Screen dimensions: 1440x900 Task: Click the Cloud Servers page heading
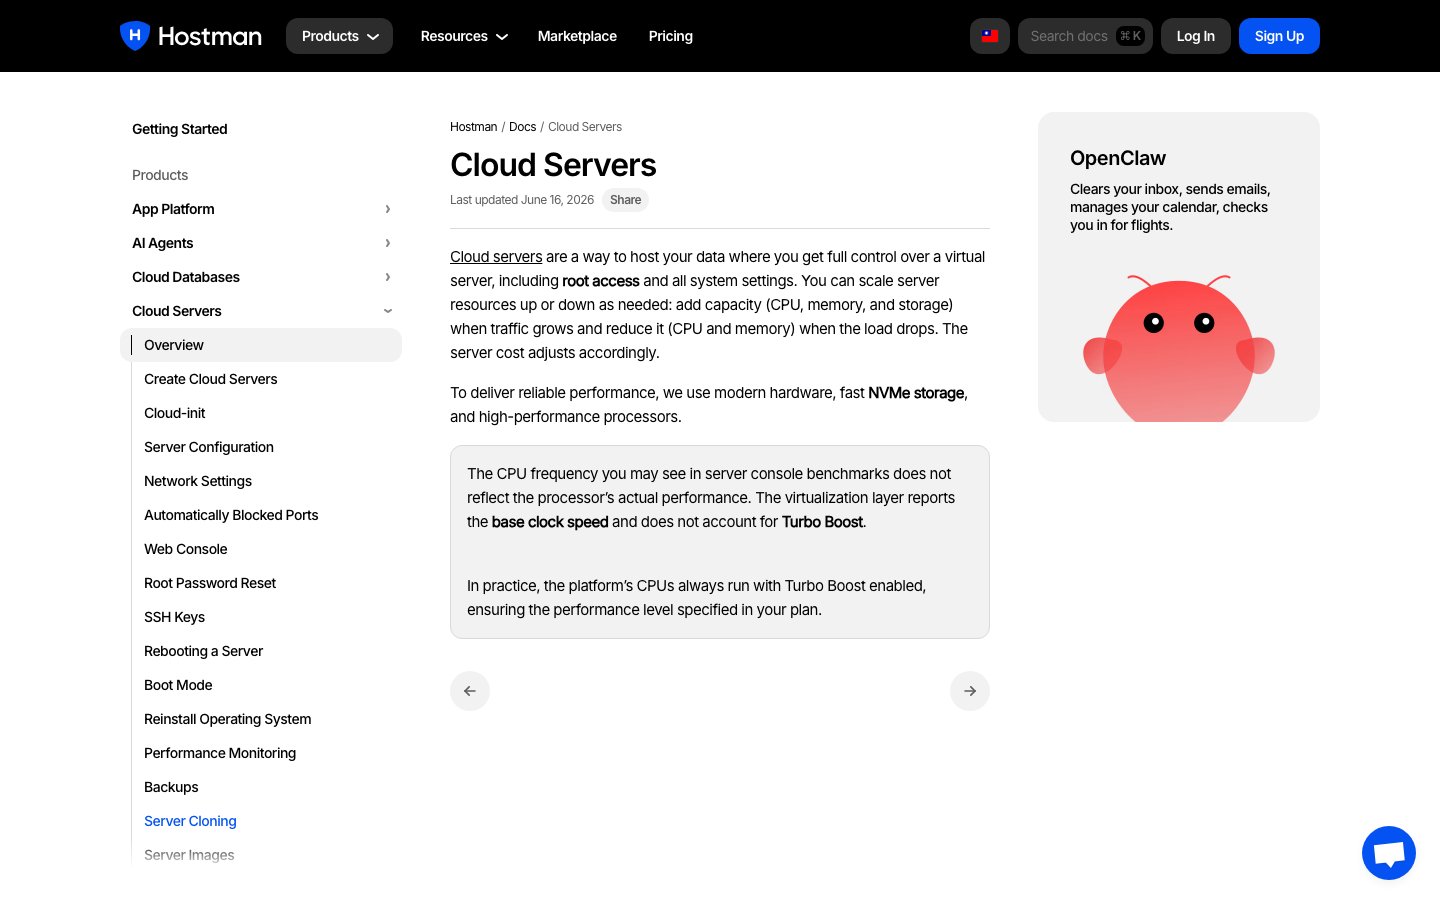click(553, 165)
